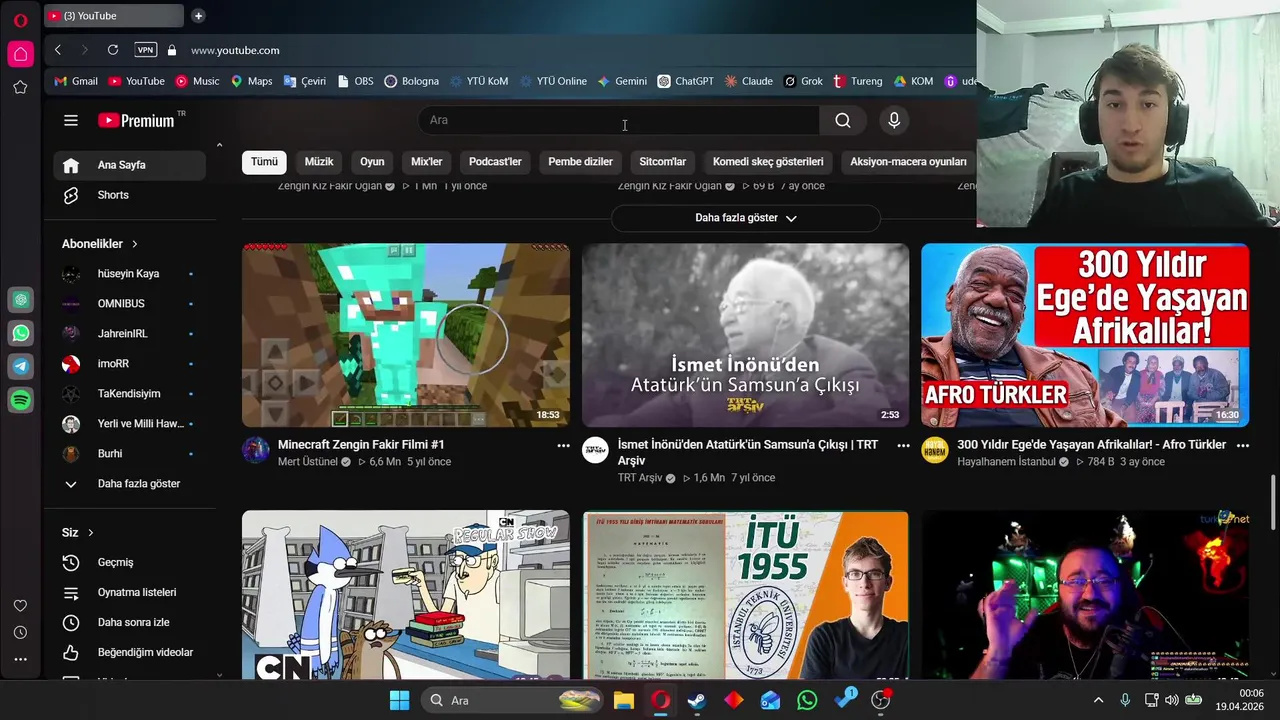Open Spotify in the Opera sidebar
The height and width of the screenshot is (720, 1280).
tap(20, 400)
